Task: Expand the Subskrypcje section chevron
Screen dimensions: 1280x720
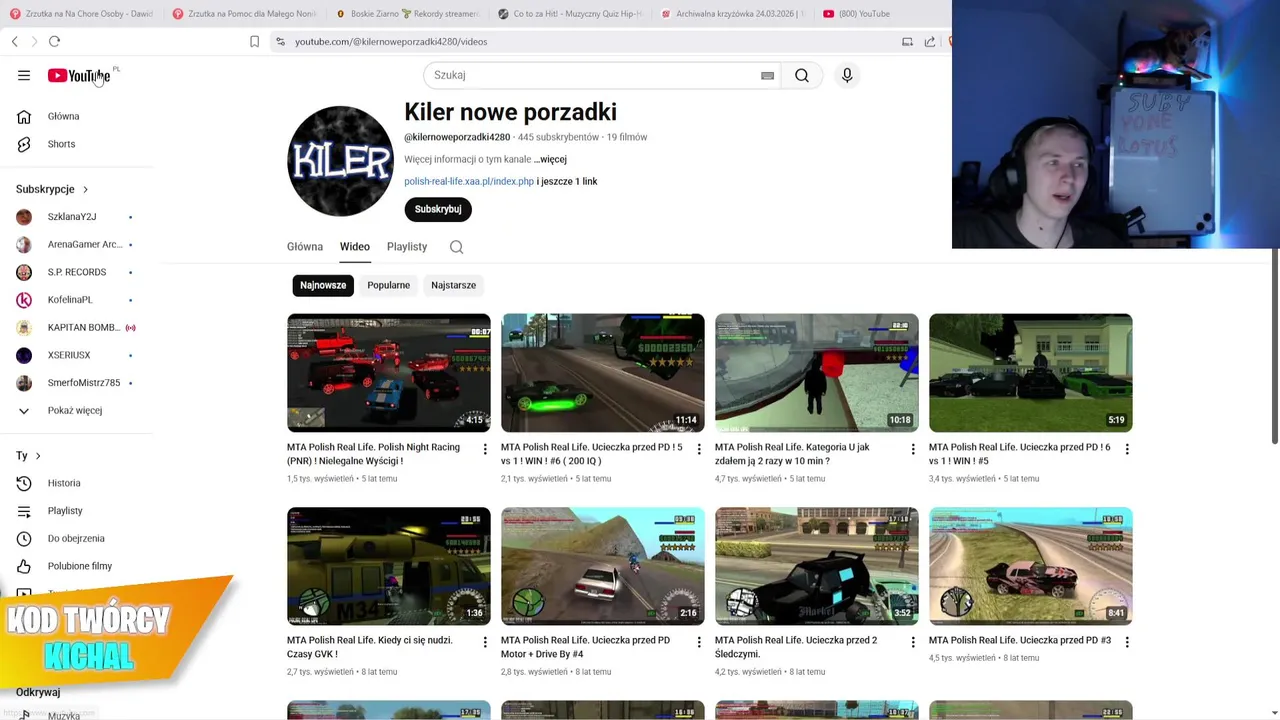Action: click(x=85, y=189)
